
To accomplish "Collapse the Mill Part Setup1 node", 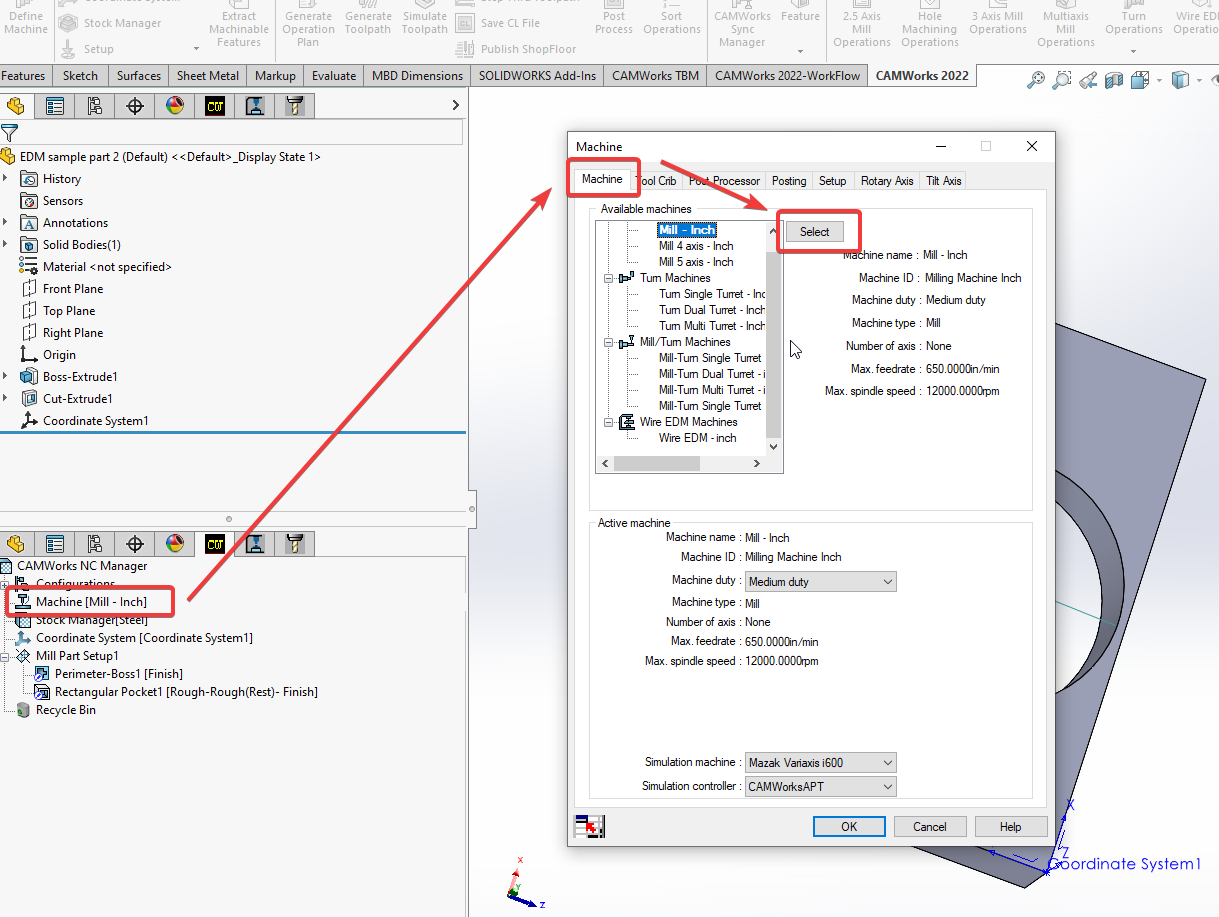I will (x=6, y=656).
